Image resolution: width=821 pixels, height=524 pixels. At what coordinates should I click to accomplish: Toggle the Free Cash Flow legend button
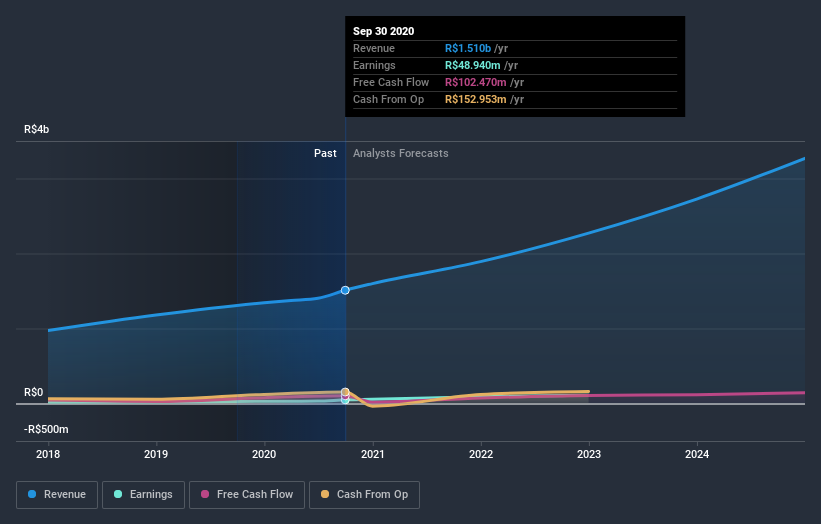click(x=247, y=495)
